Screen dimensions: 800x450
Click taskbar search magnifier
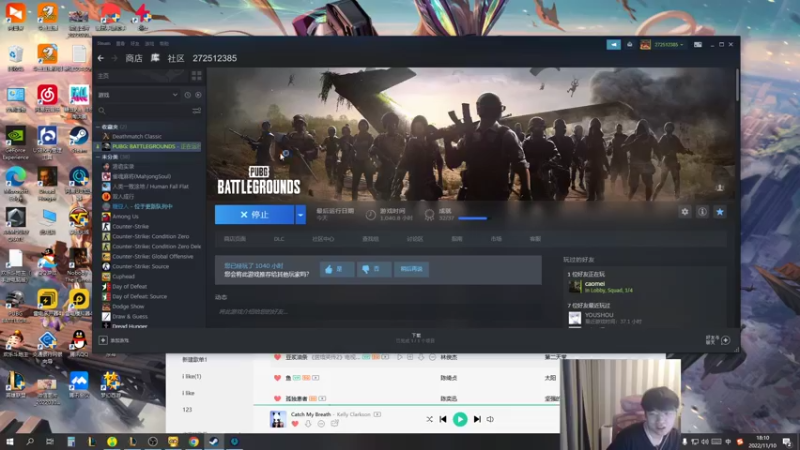click(30, 441)
